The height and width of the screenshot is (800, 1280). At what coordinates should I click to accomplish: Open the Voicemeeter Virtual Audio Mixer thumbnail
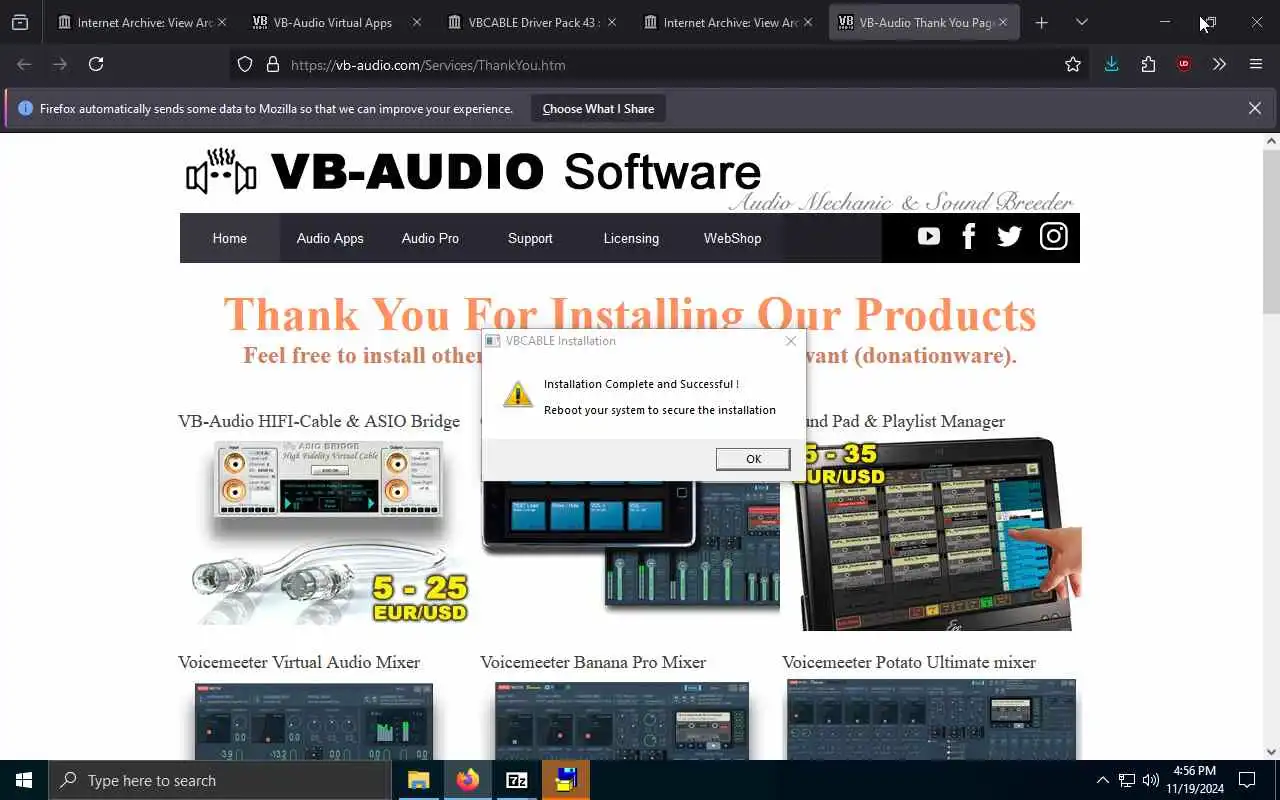[x=314, y=721]
